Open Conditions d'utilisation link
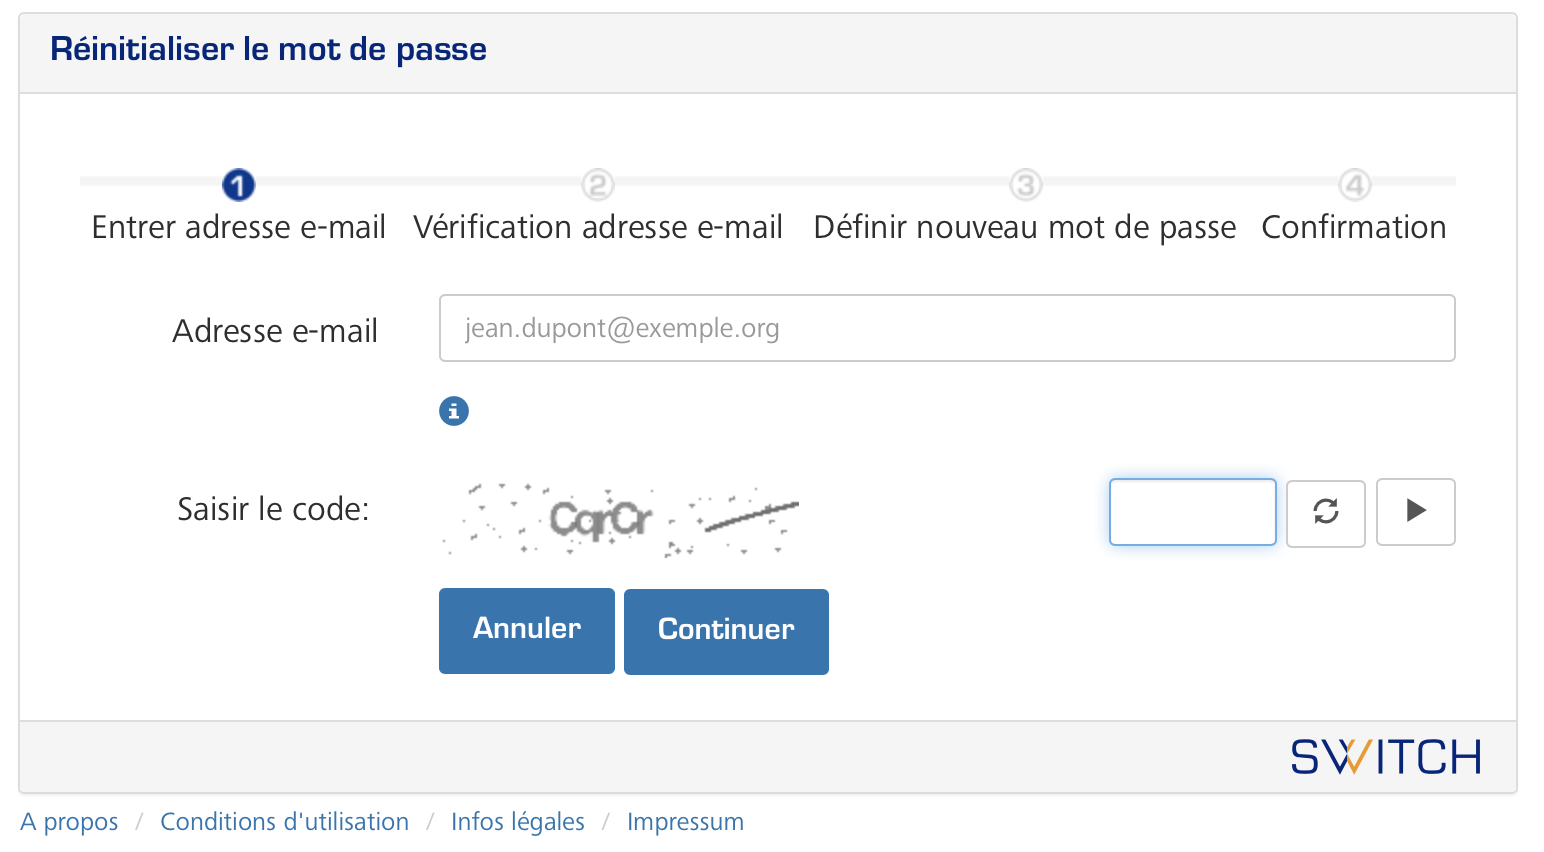Viewport: 1544px width, 852px height. (x=284, y=822)
